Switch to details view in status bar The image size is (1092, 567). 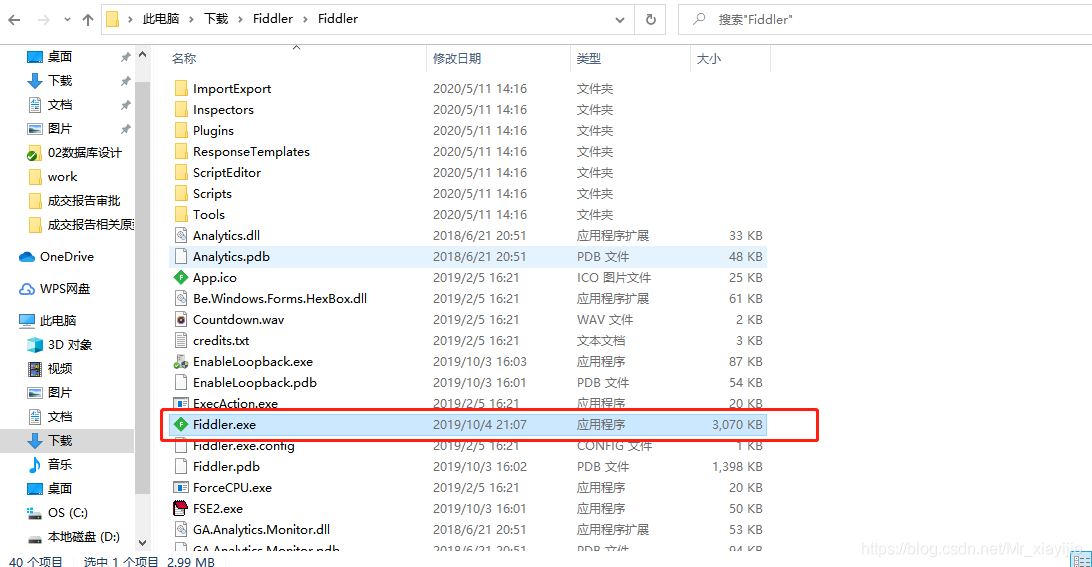(x=1082, y=561)
